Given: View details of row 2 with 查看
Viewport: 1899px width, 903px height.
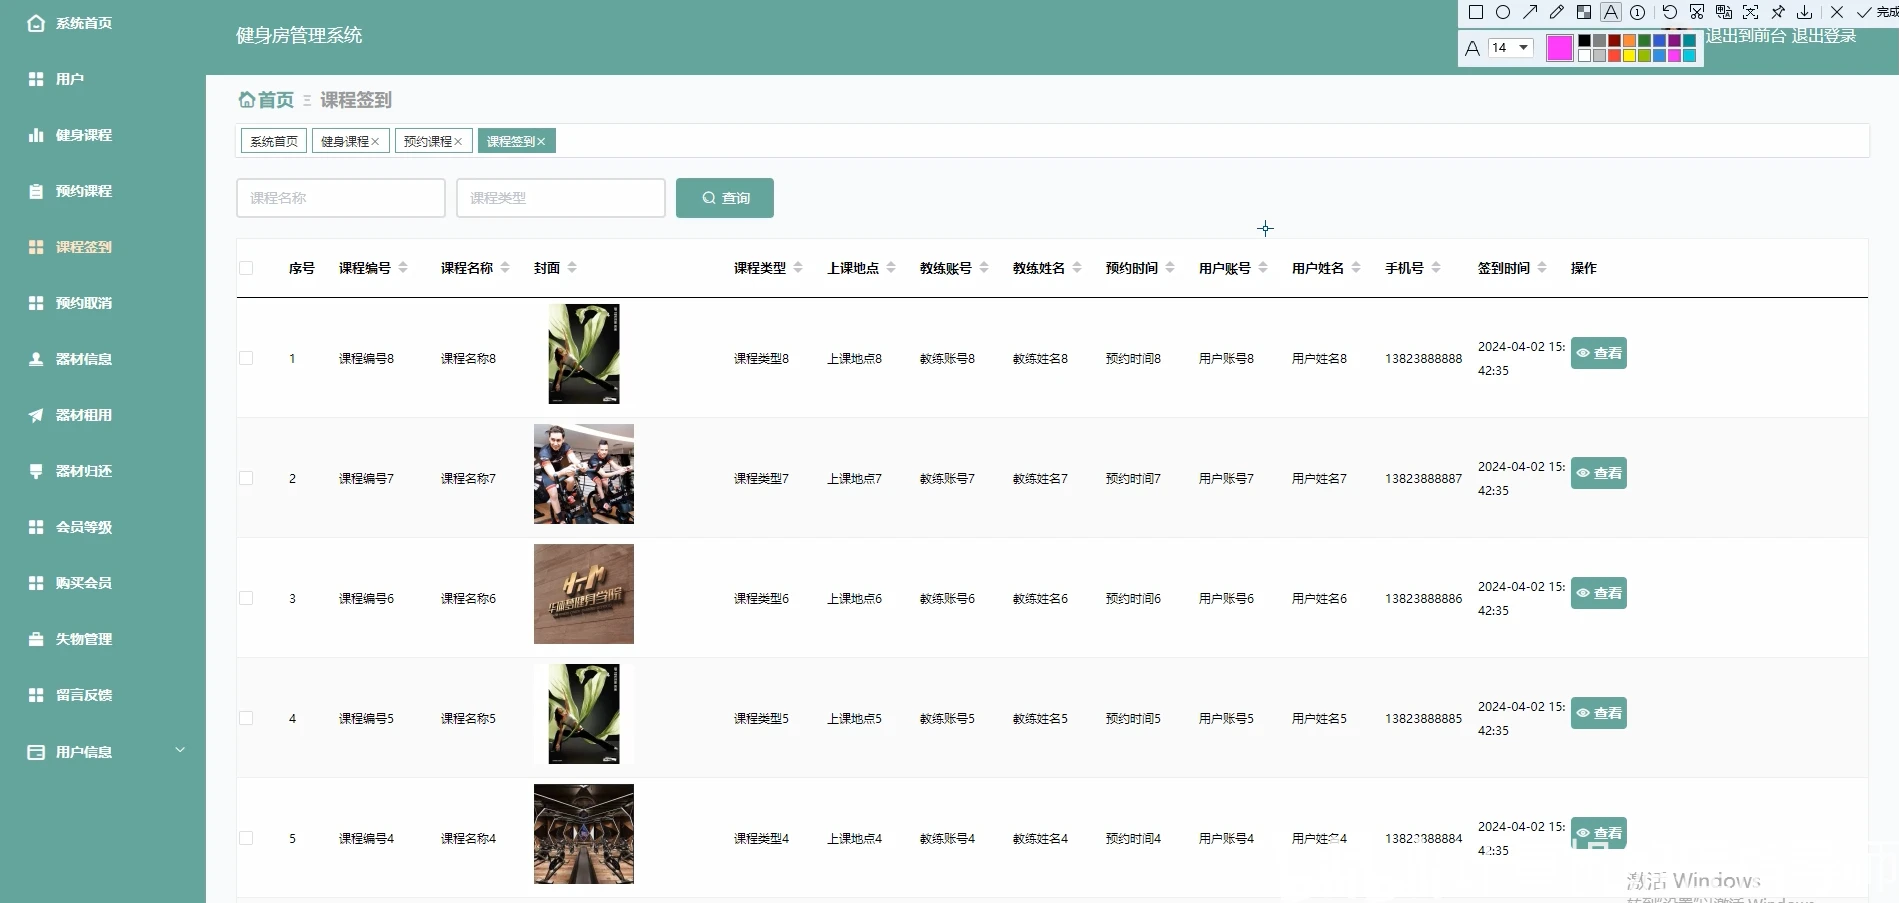Looking at the screenshot, I should tap(1598, 473).
